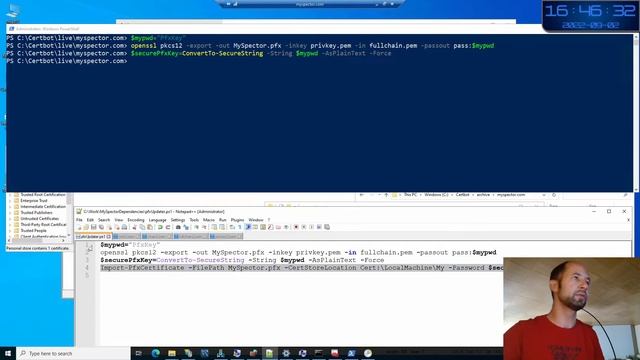Toggle file Monitoring (eye icon)
Viewport: 640px width, 360px height.
(286, 227)
